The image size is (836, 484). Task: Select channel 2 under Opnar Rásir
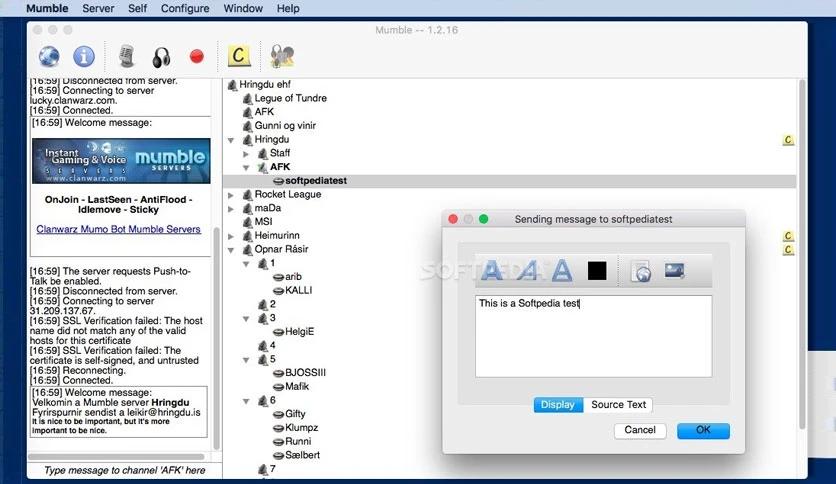(272, 304)
